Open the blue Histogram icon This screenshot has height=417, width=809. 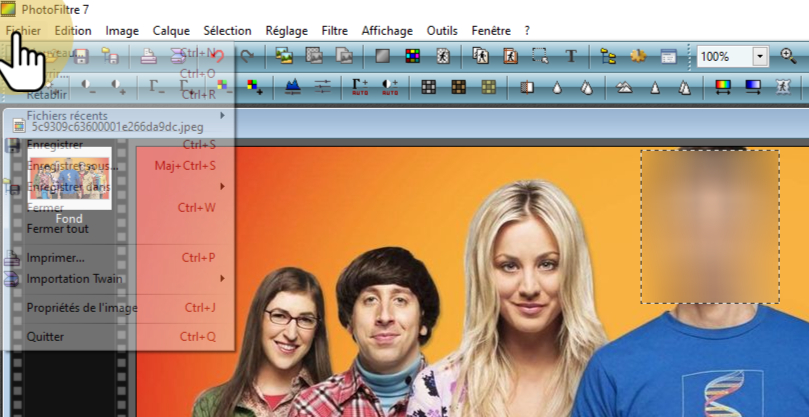pyautogui.click(x=293, y=86)
